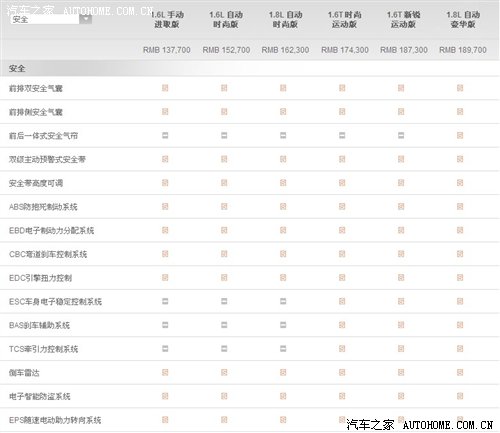Click 安全带高度可调 equipped icon for 1.8L 自动时尚版
This screenshot has width=500, height=433.
[x=283, y=183]
